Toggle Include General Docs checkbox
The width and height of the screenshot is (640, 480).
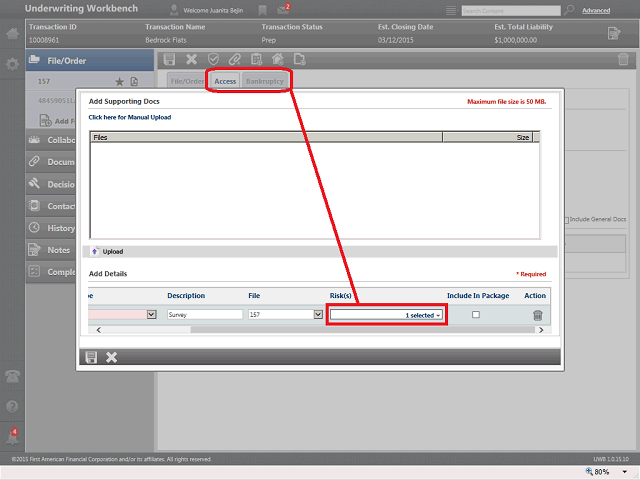(x=566, y=220)
